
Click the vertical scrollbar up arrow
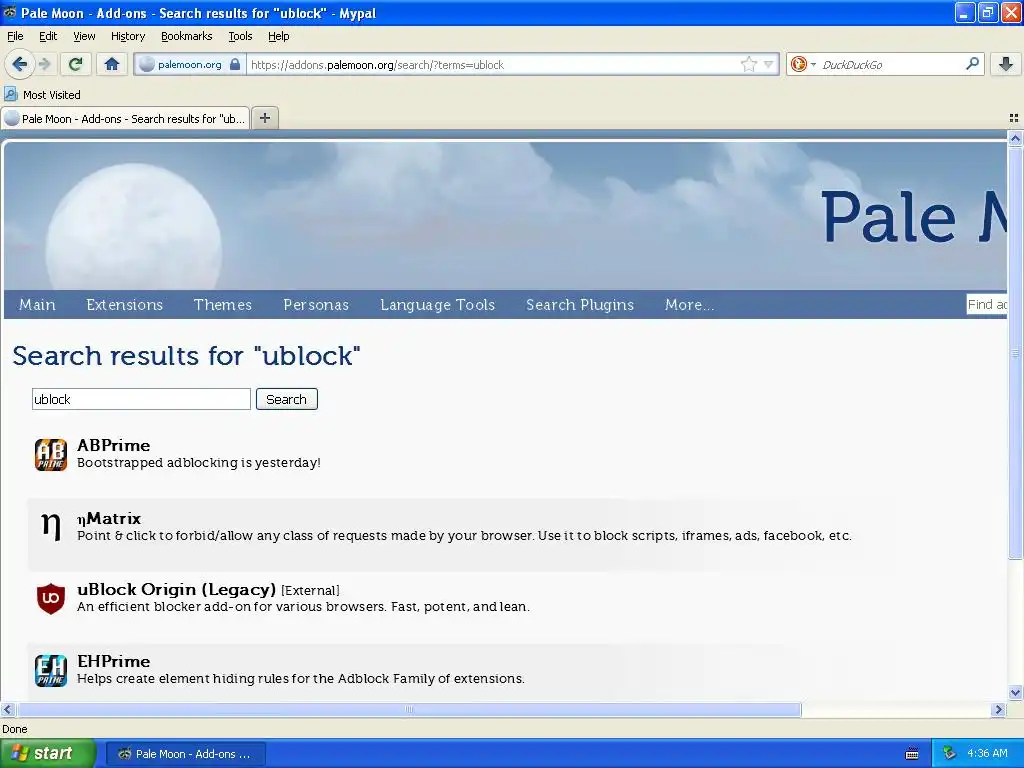click(x=1015, y=138)
